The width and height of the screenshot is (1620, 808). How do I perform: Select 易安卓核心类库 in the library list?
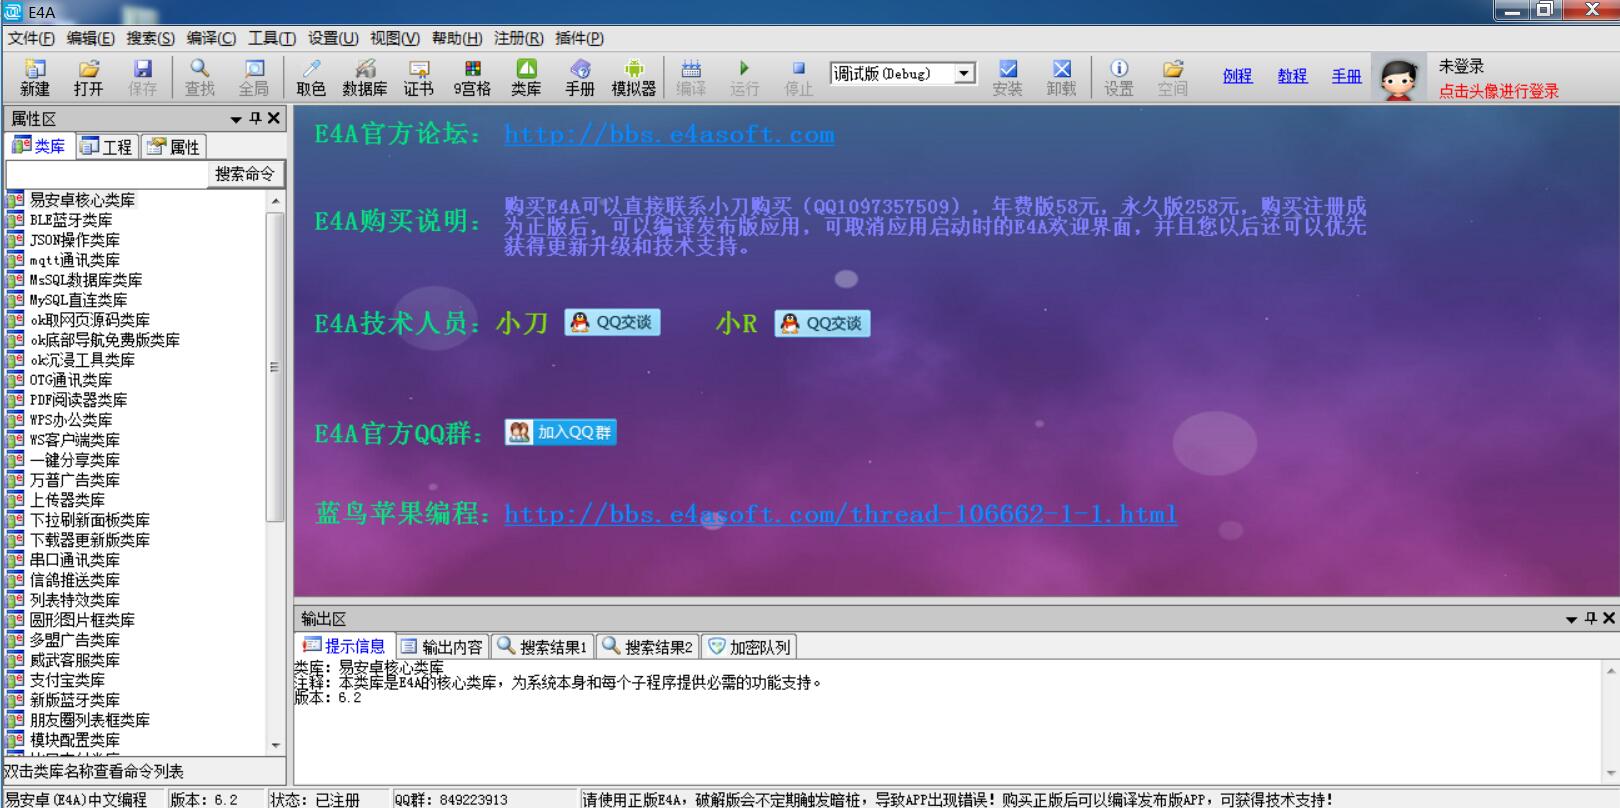point(82,200)
